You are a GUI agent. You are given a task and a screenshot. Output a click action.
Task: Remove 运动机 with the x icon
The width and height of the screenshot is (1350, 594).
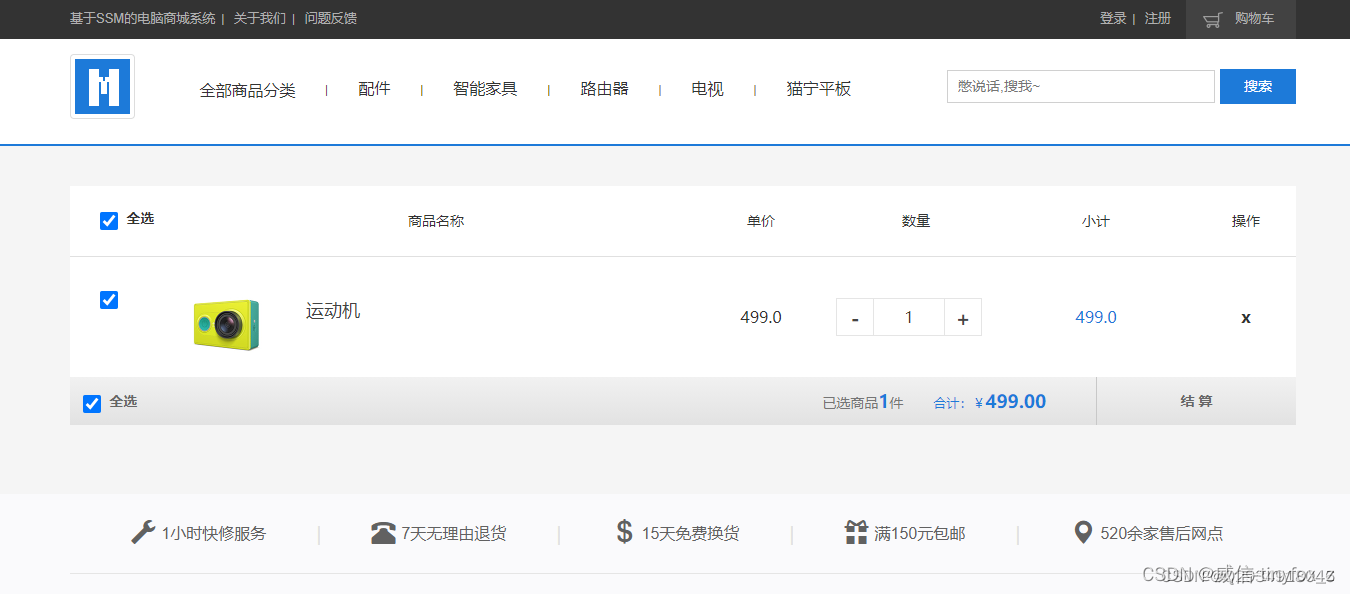tap(1245, 317)
